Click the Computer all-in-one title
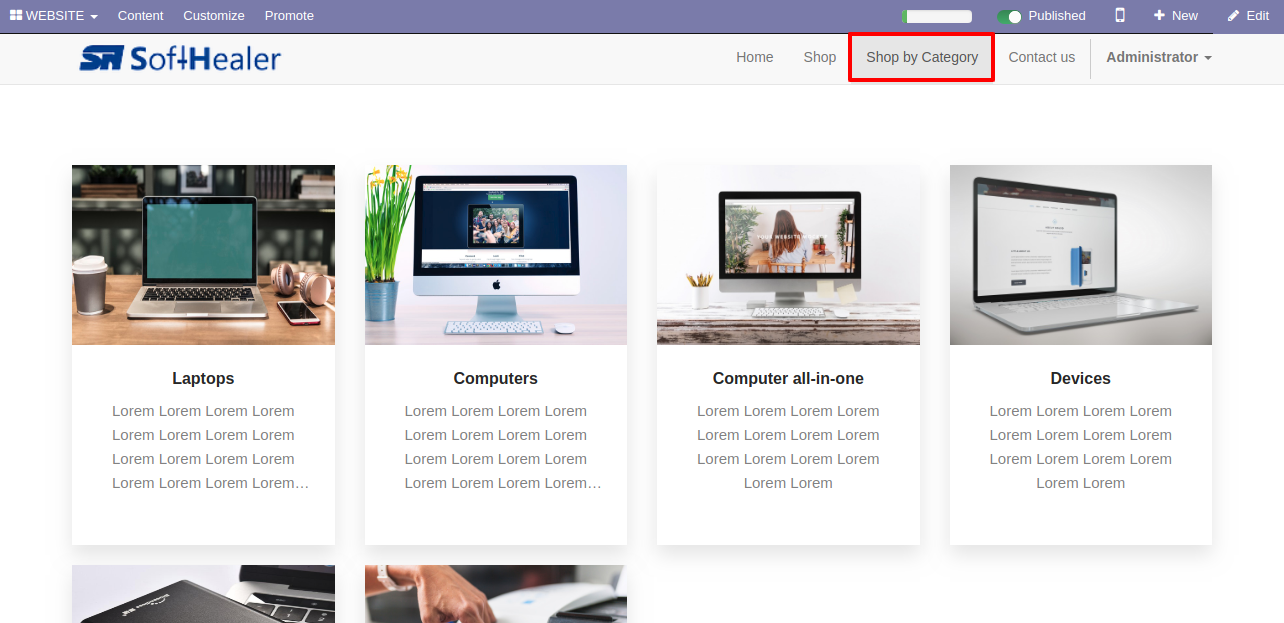 pyautogui.click(x=788, y=378)
